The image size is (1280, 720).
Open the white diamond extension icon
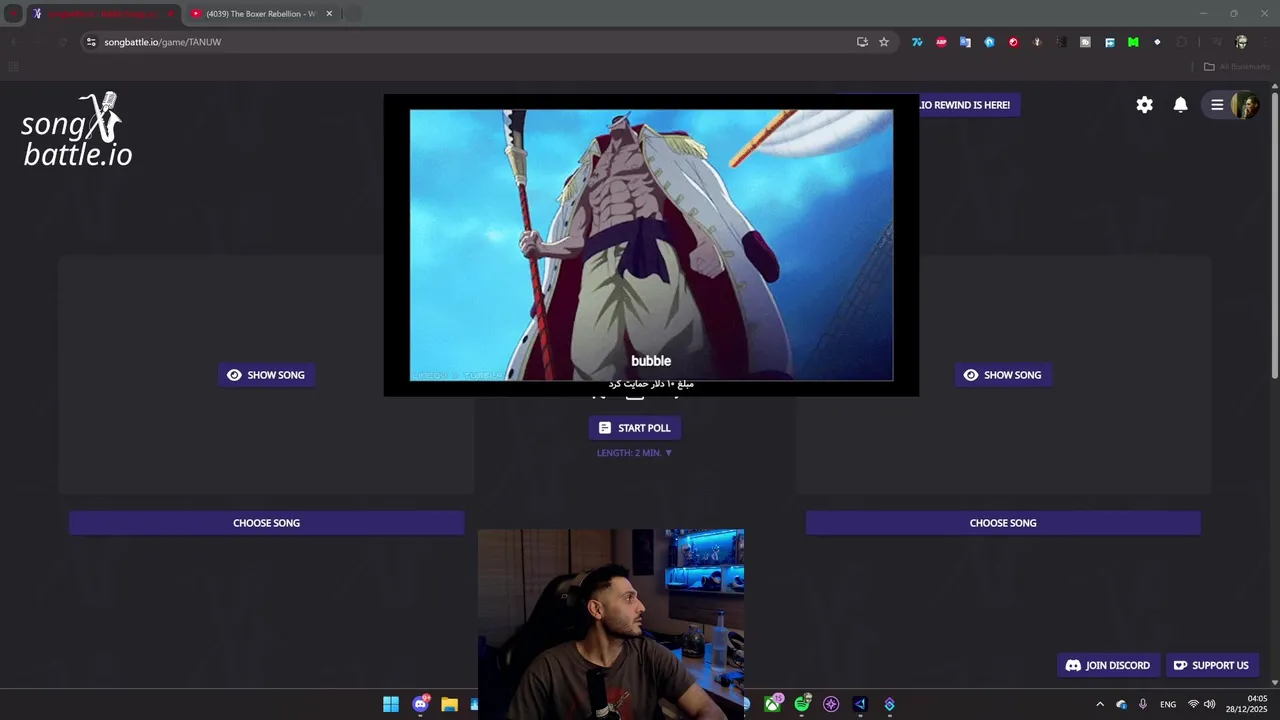click(x=1157, y=42)
